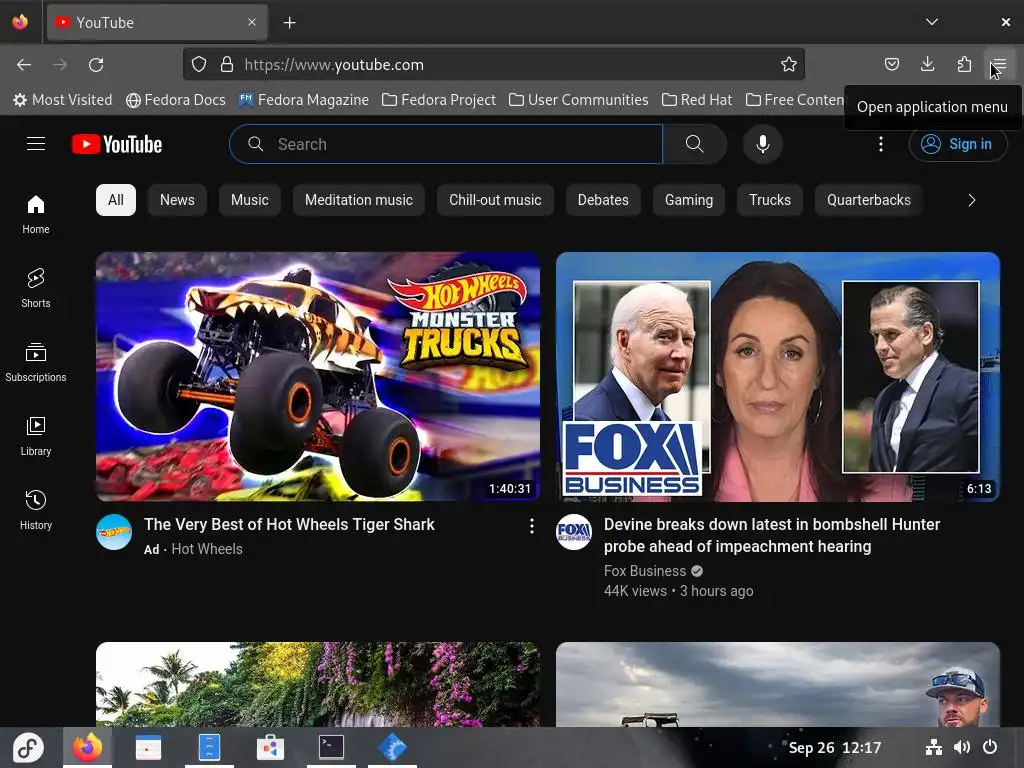Click the search magnifier button
This screenshot has width=1024, height=768.
tap(694, 144)
